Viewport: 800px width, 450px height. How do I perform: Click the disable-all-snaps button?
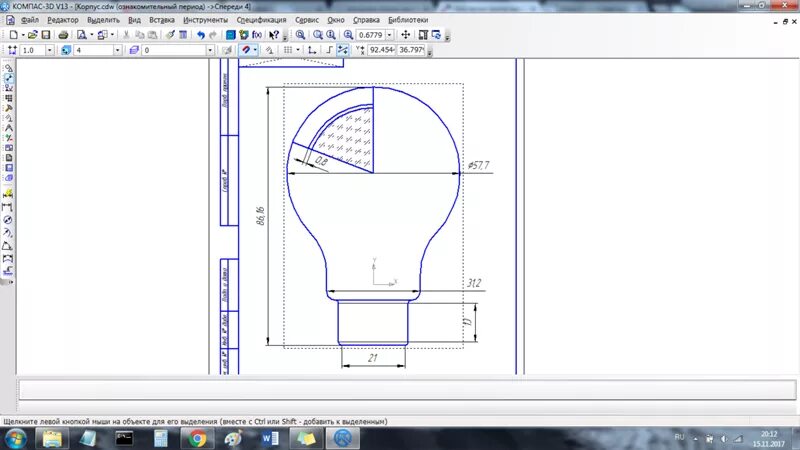(269, 50)
